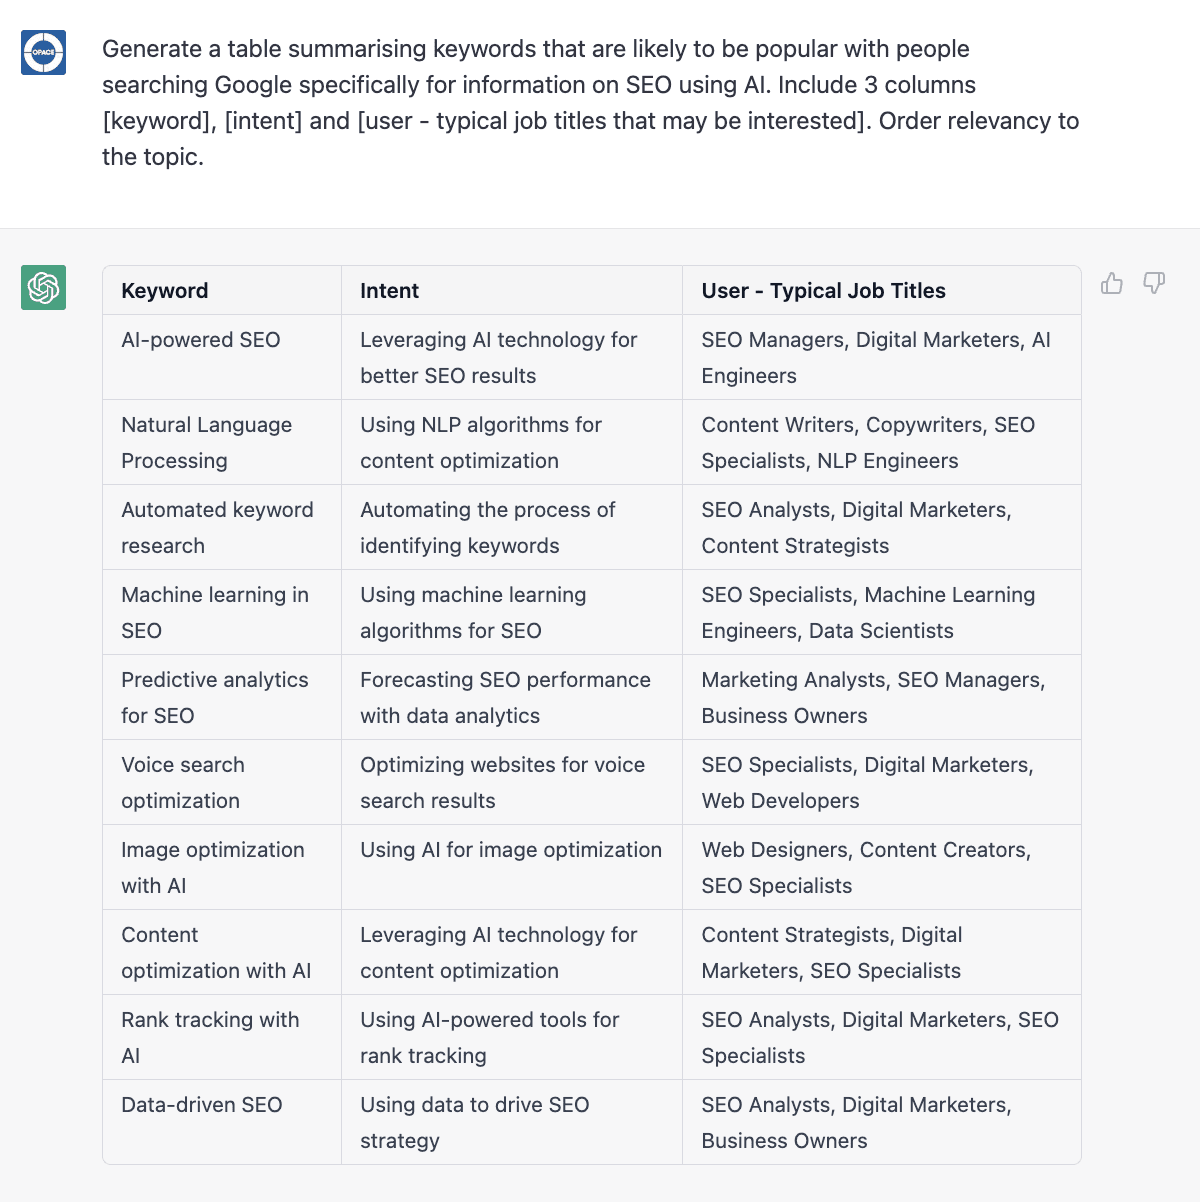Click the ChatGPT logo avatar
Image resolution: width=1200 pixels, height=1202 pixels.
tap(44, 288)
